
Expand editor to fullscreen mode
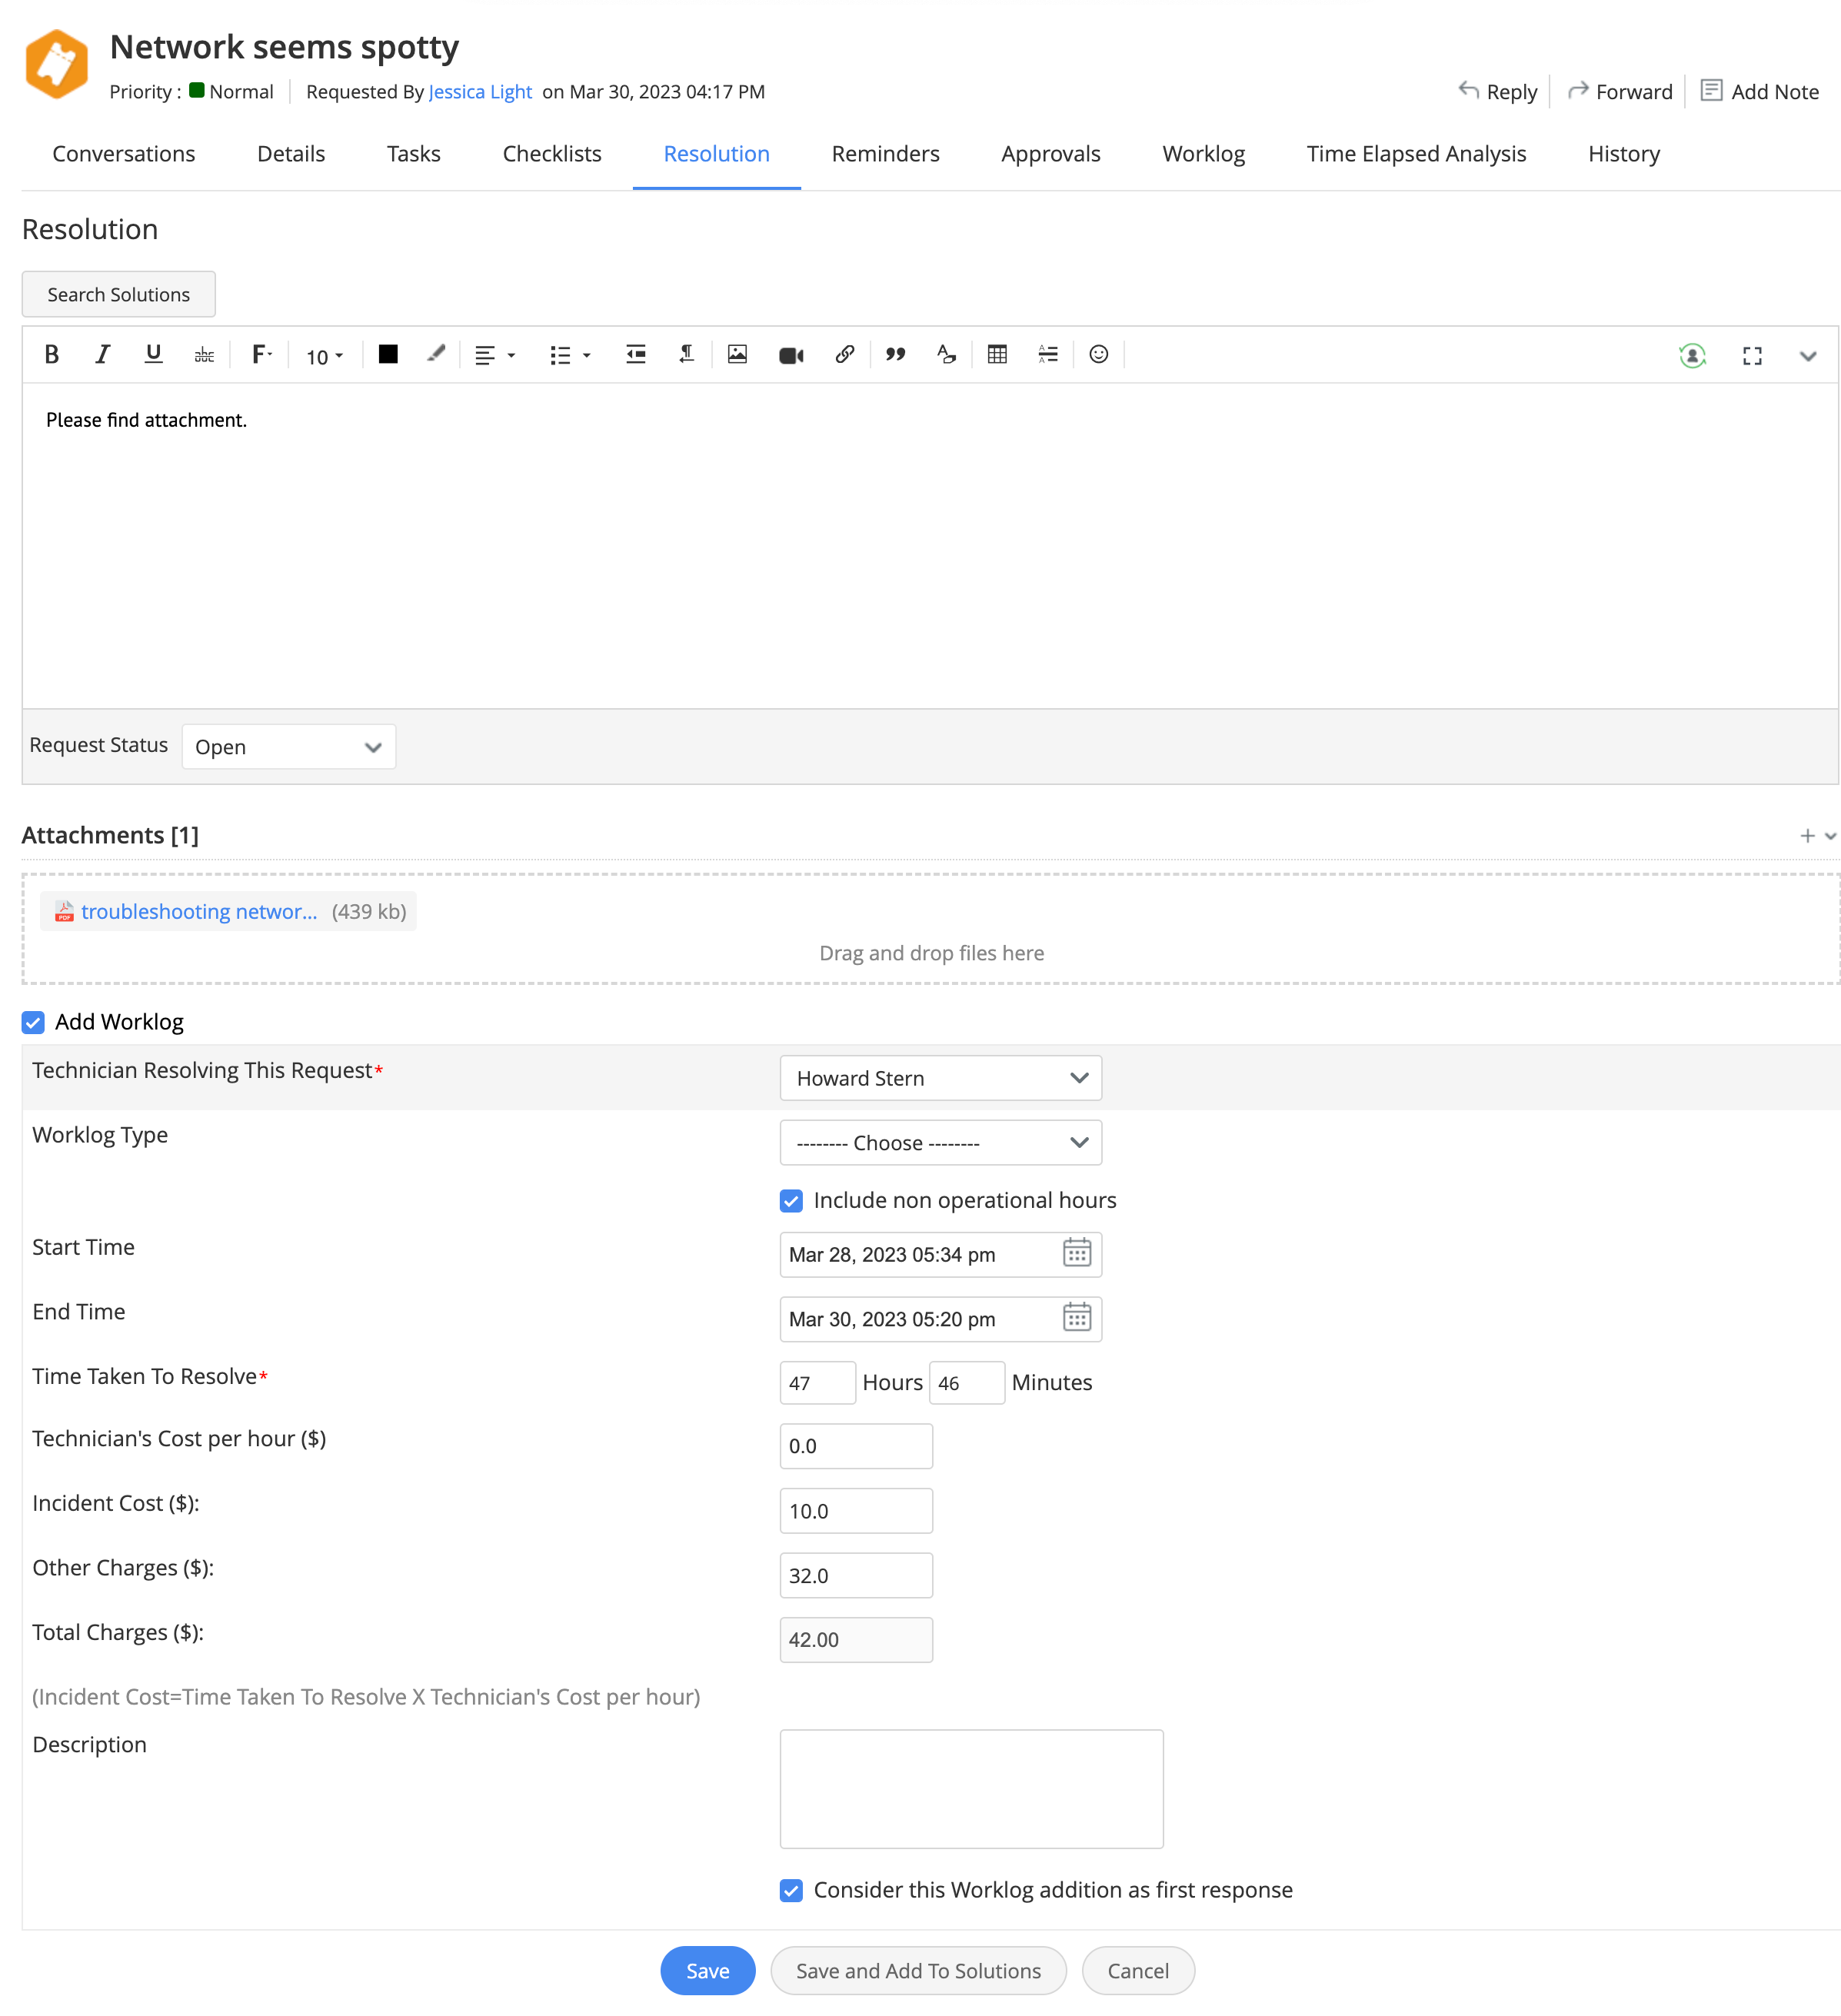(x=1752, y=356)
